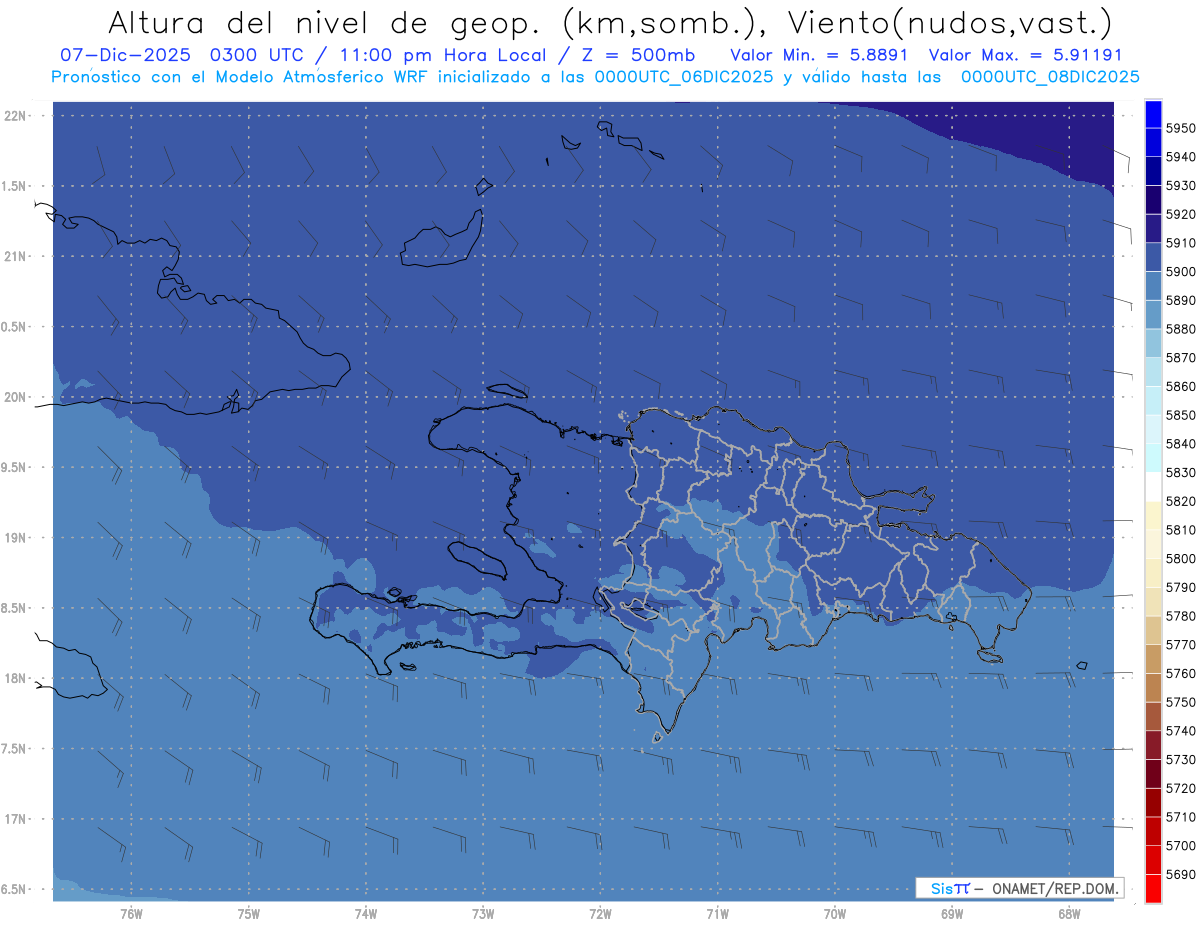
Task: Pick the tan swatch between 5760 and 5770
Action: pyautogui.click(x=1153, y=659)
